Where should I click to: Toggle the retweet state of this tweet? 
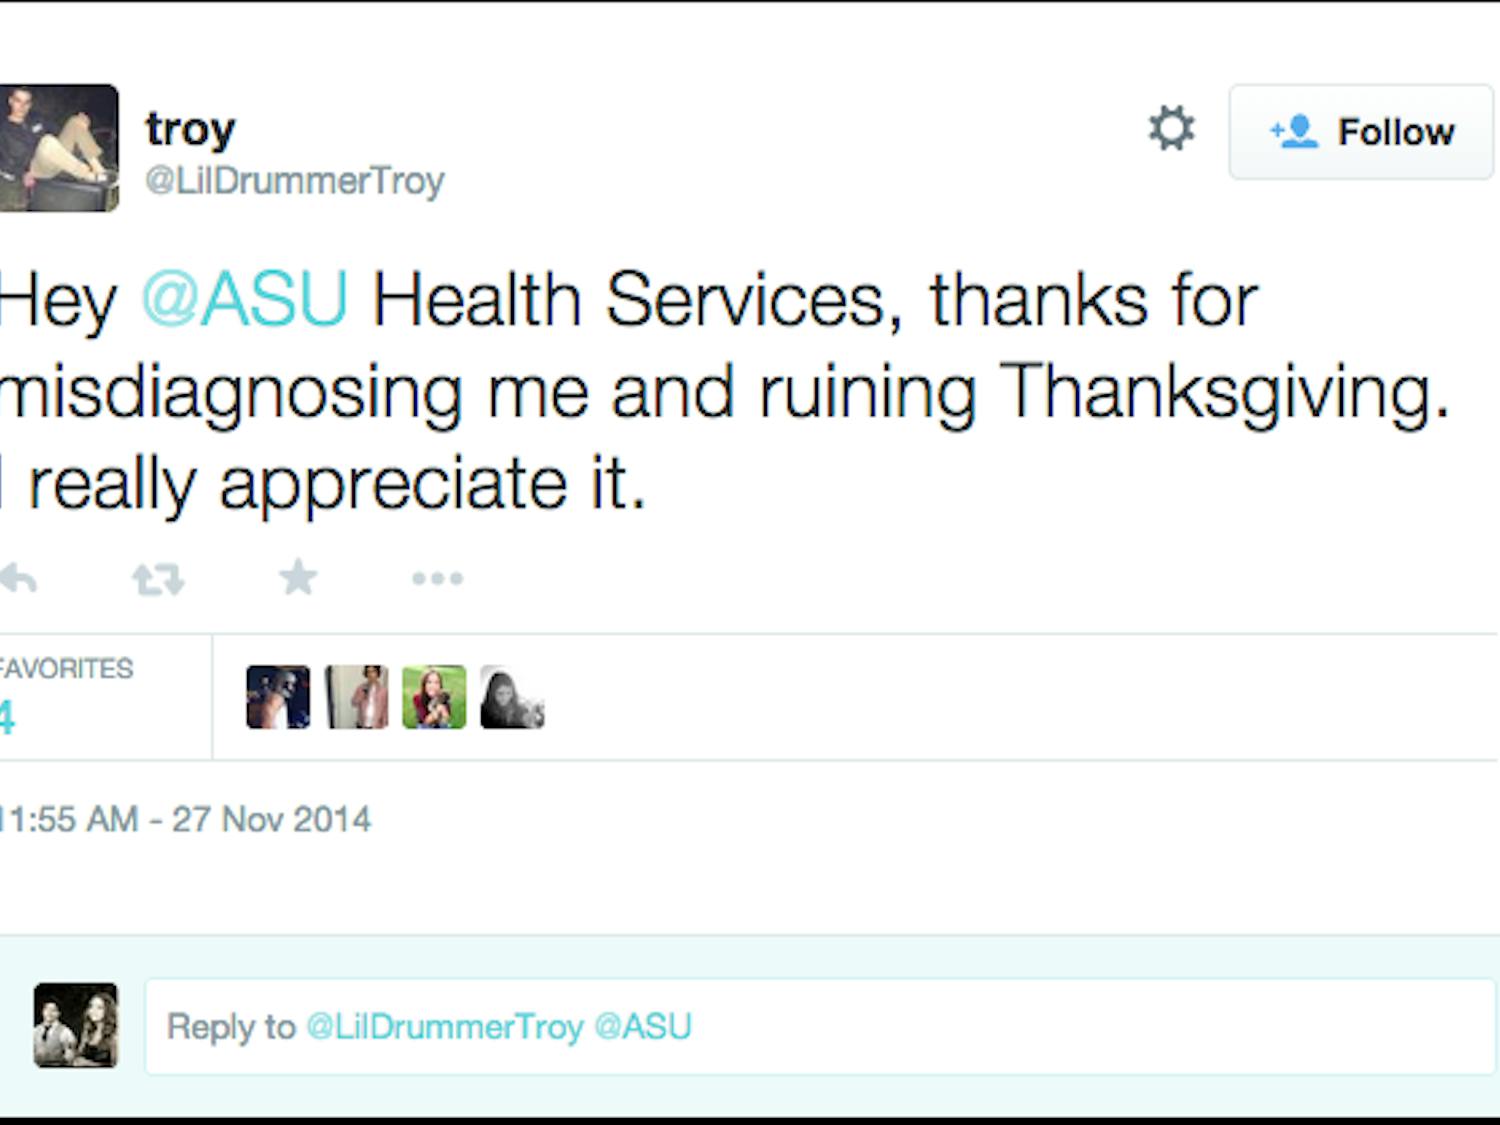158,577
